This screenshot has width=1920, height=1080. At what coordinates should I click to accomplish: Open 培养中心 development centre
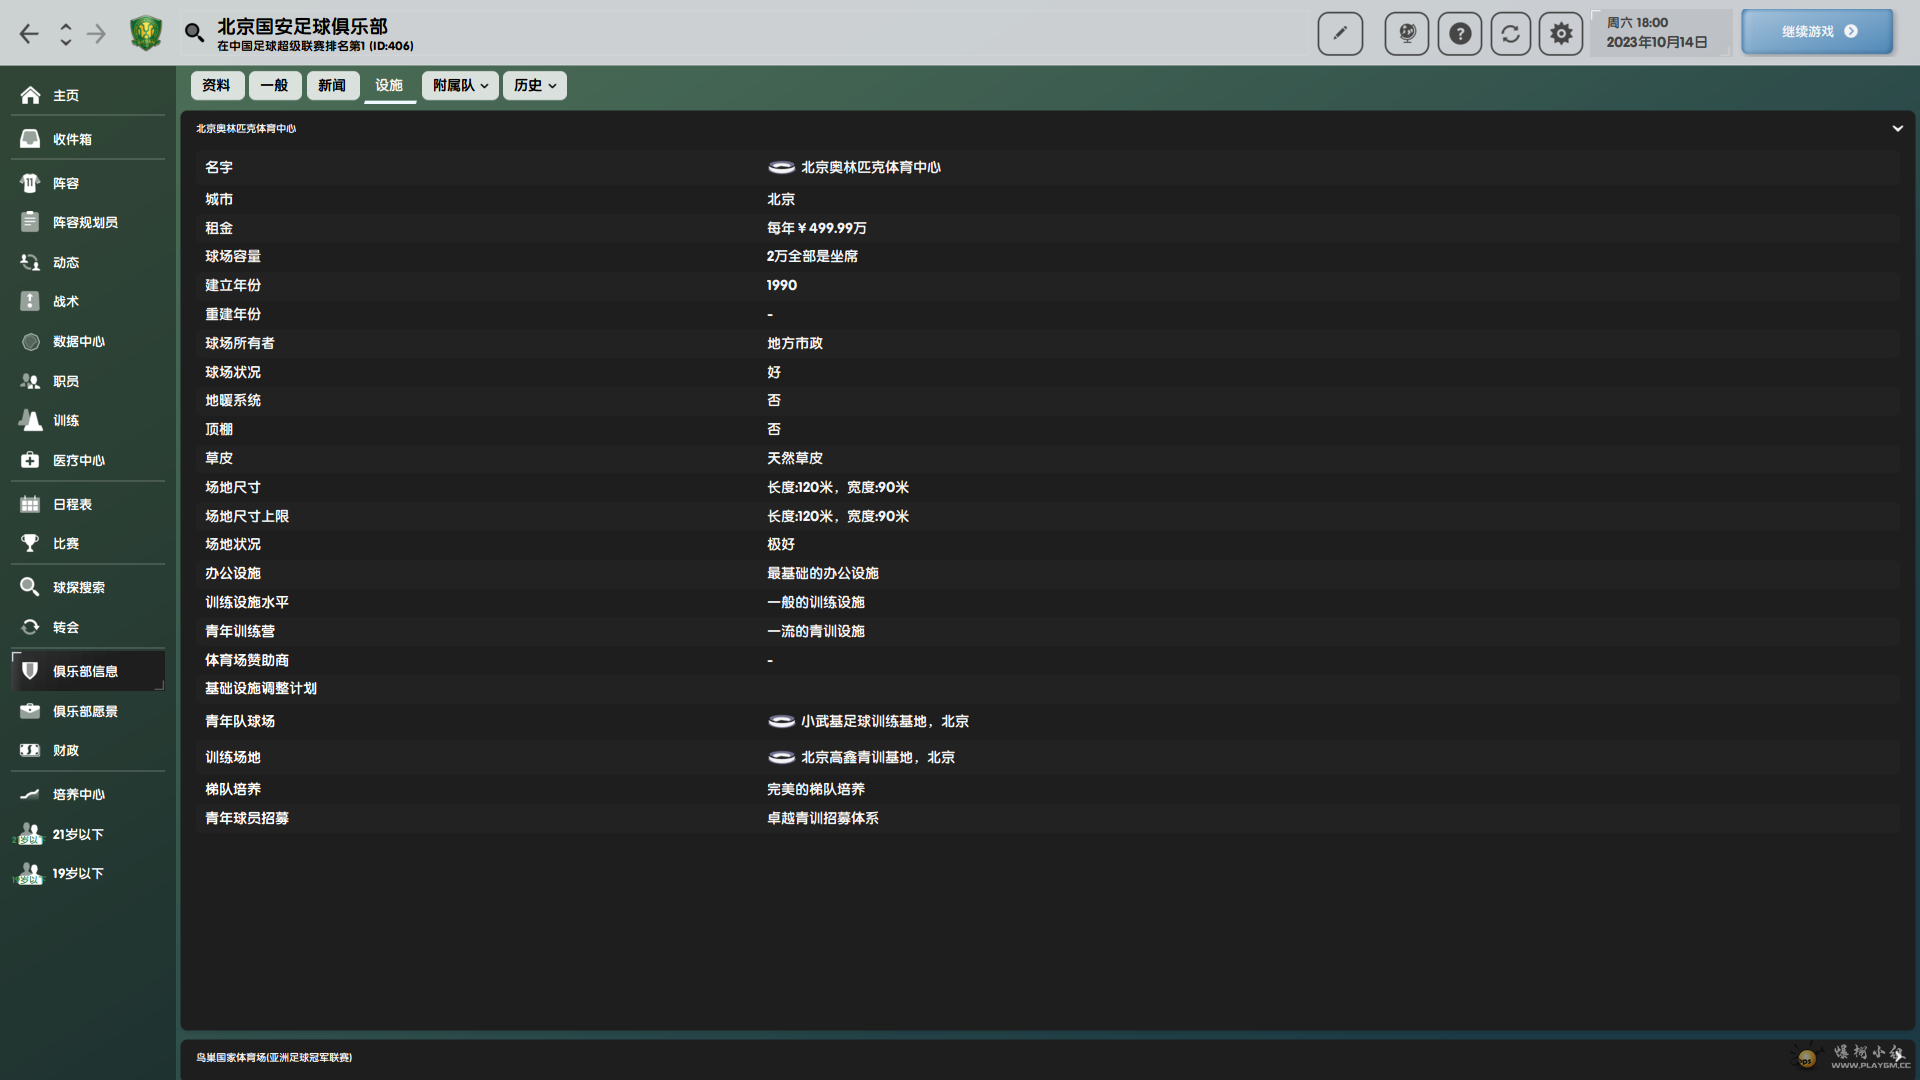coord(88,794)
